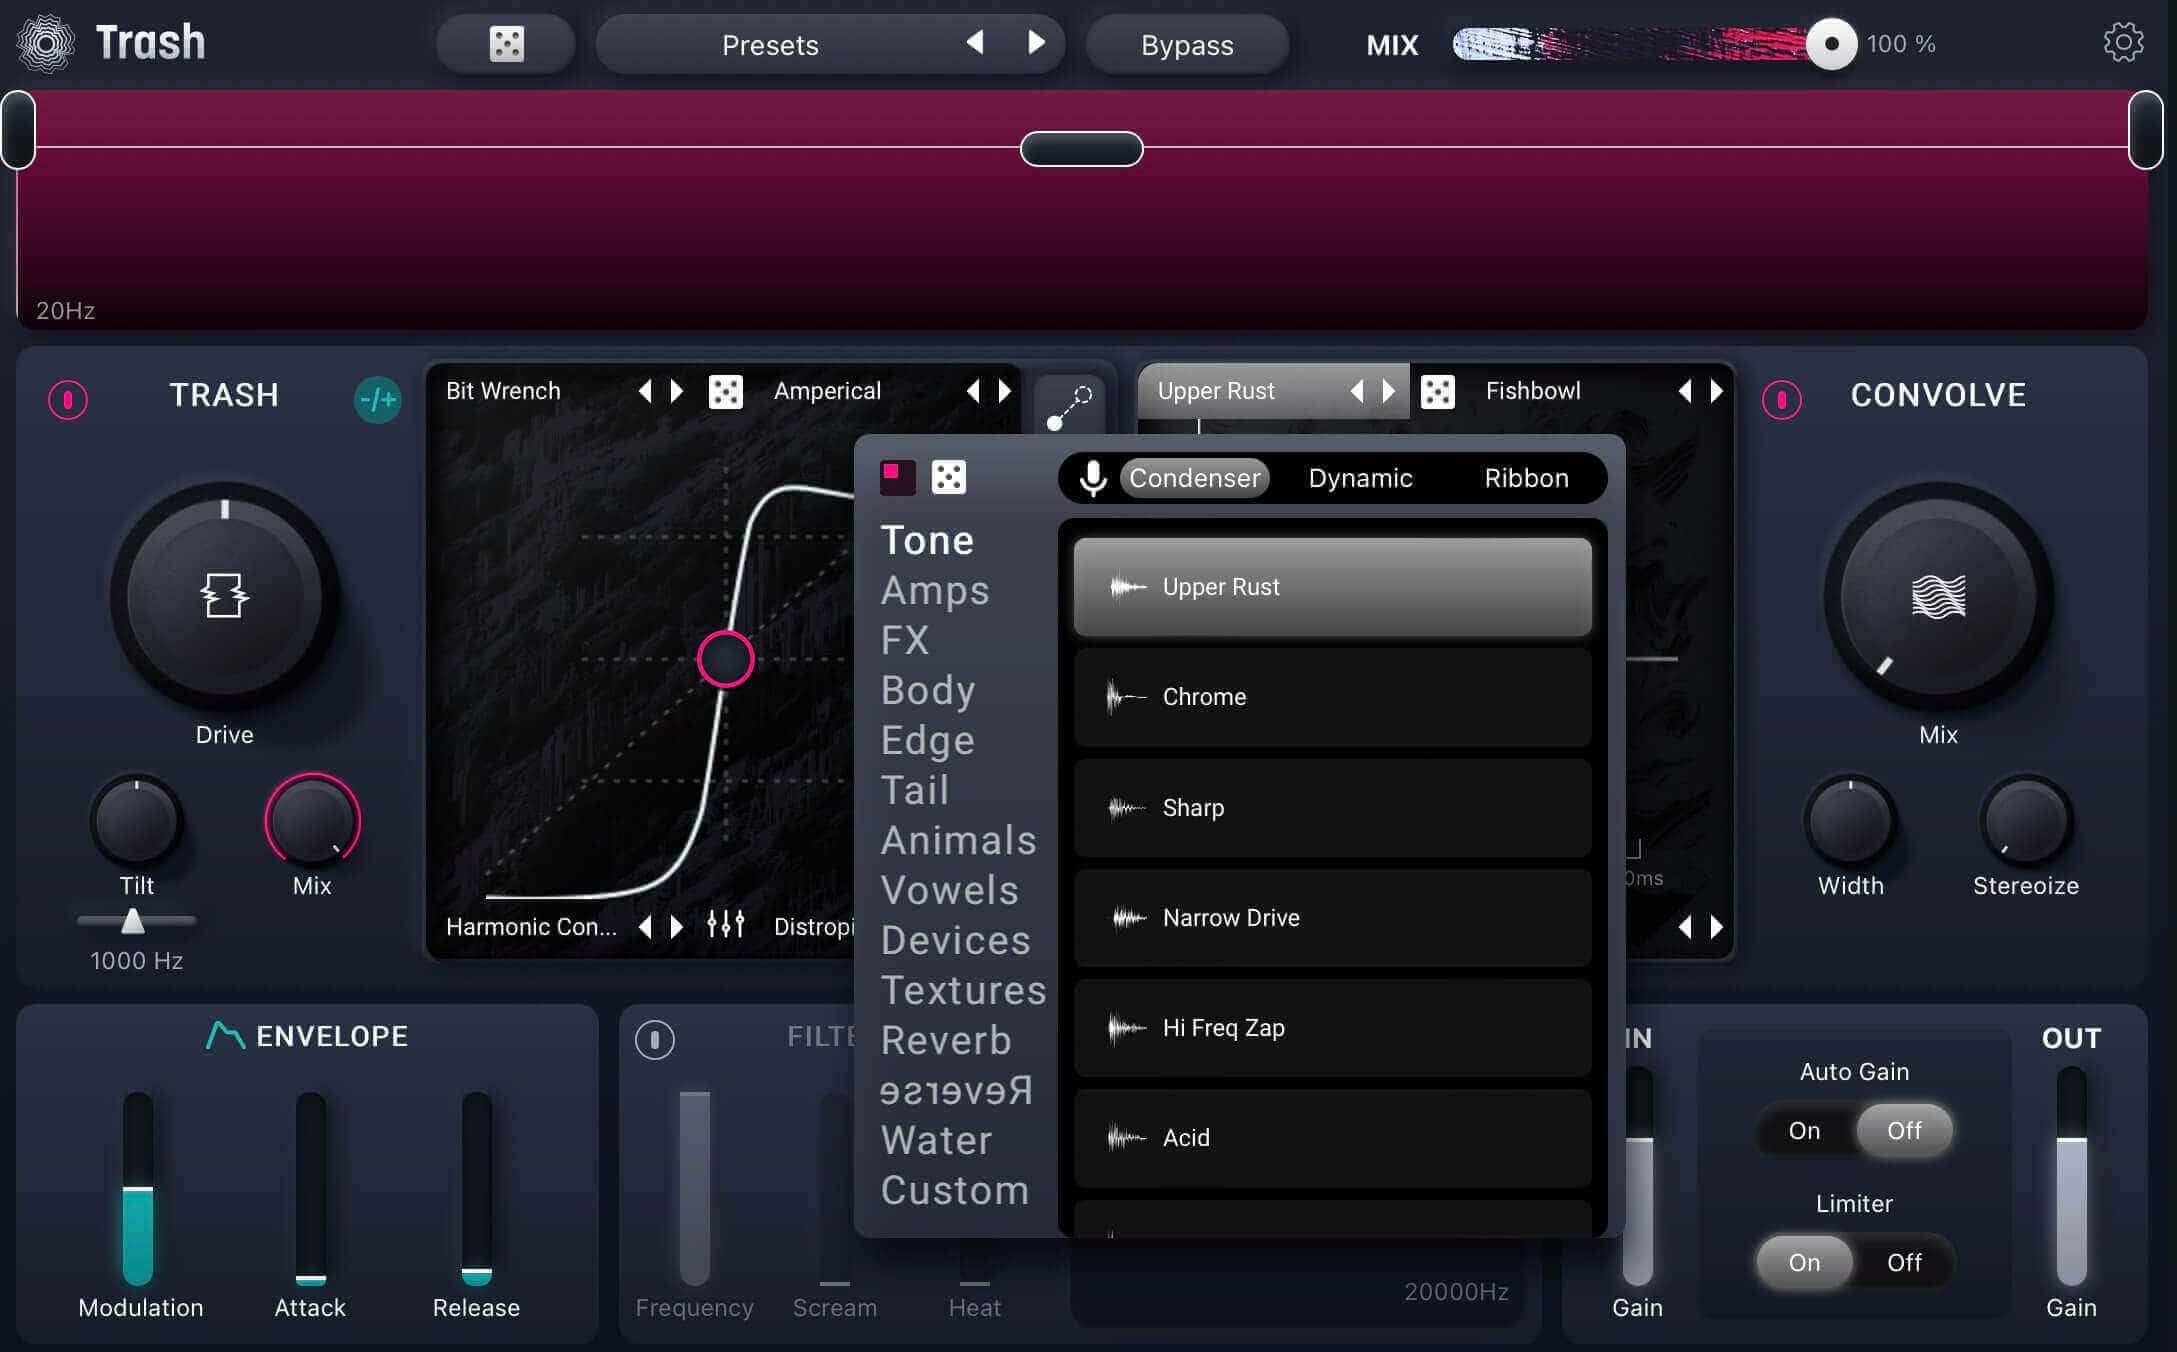Viewport: 2177px width, 1352px height.
Task: Turn Auto Gain Off
Action: 1904,1130
